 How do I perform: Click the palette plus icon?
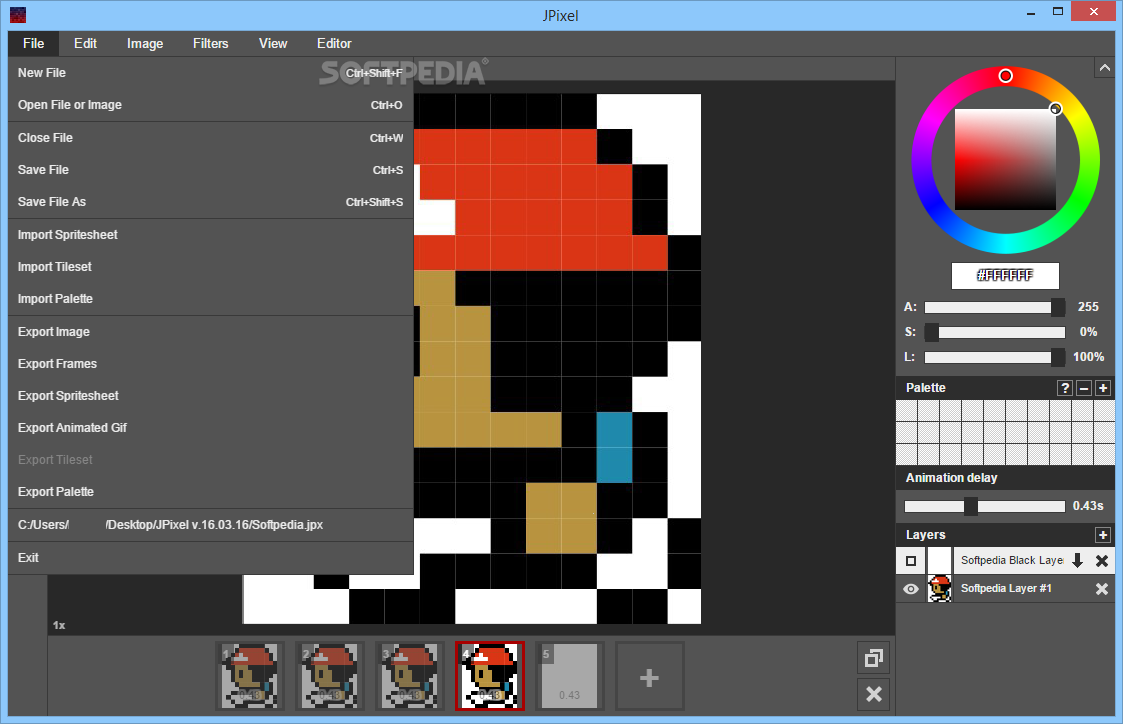(x=1103, y=388)
